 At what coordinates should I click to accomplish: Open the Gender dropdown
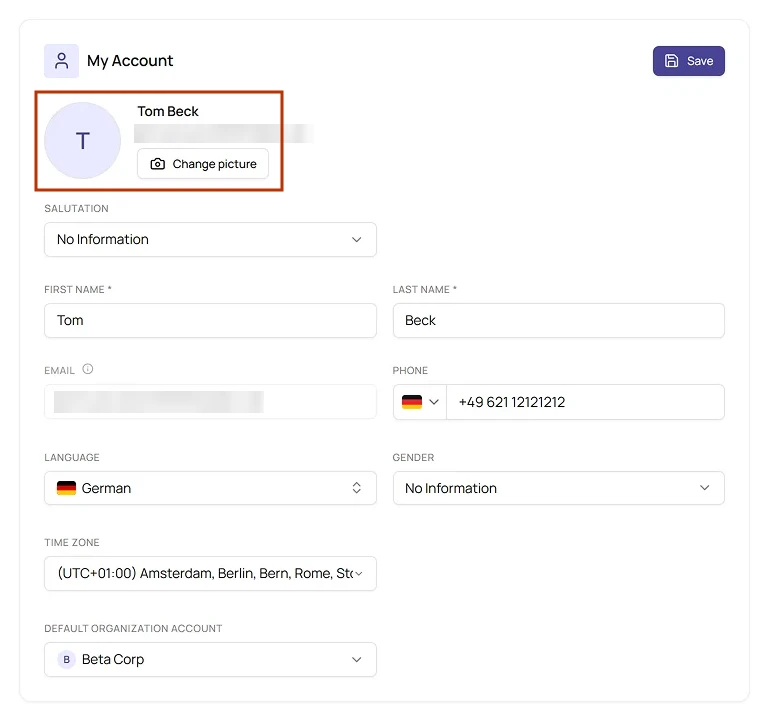(x=558, y=488)
